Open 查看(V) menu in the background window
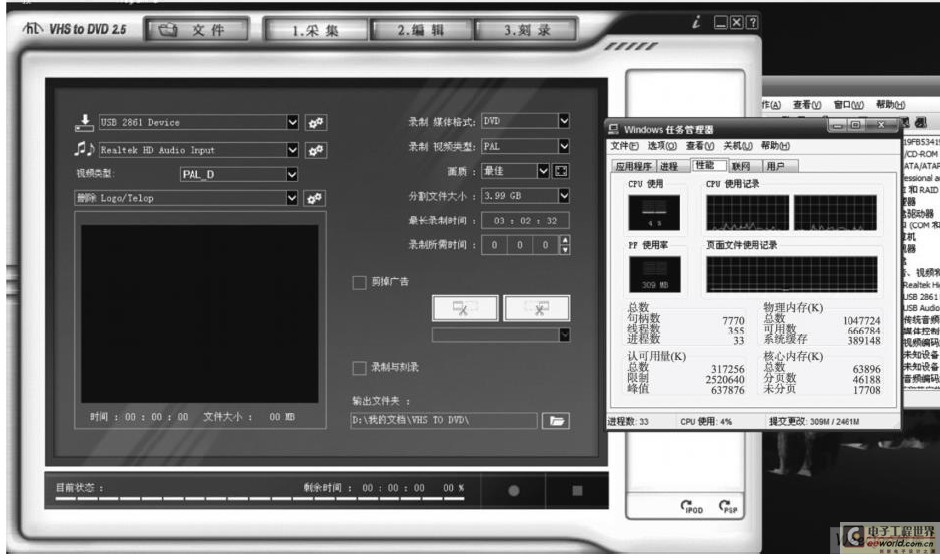The height and width of the screenshot is (560, 940). pos(807,105)
